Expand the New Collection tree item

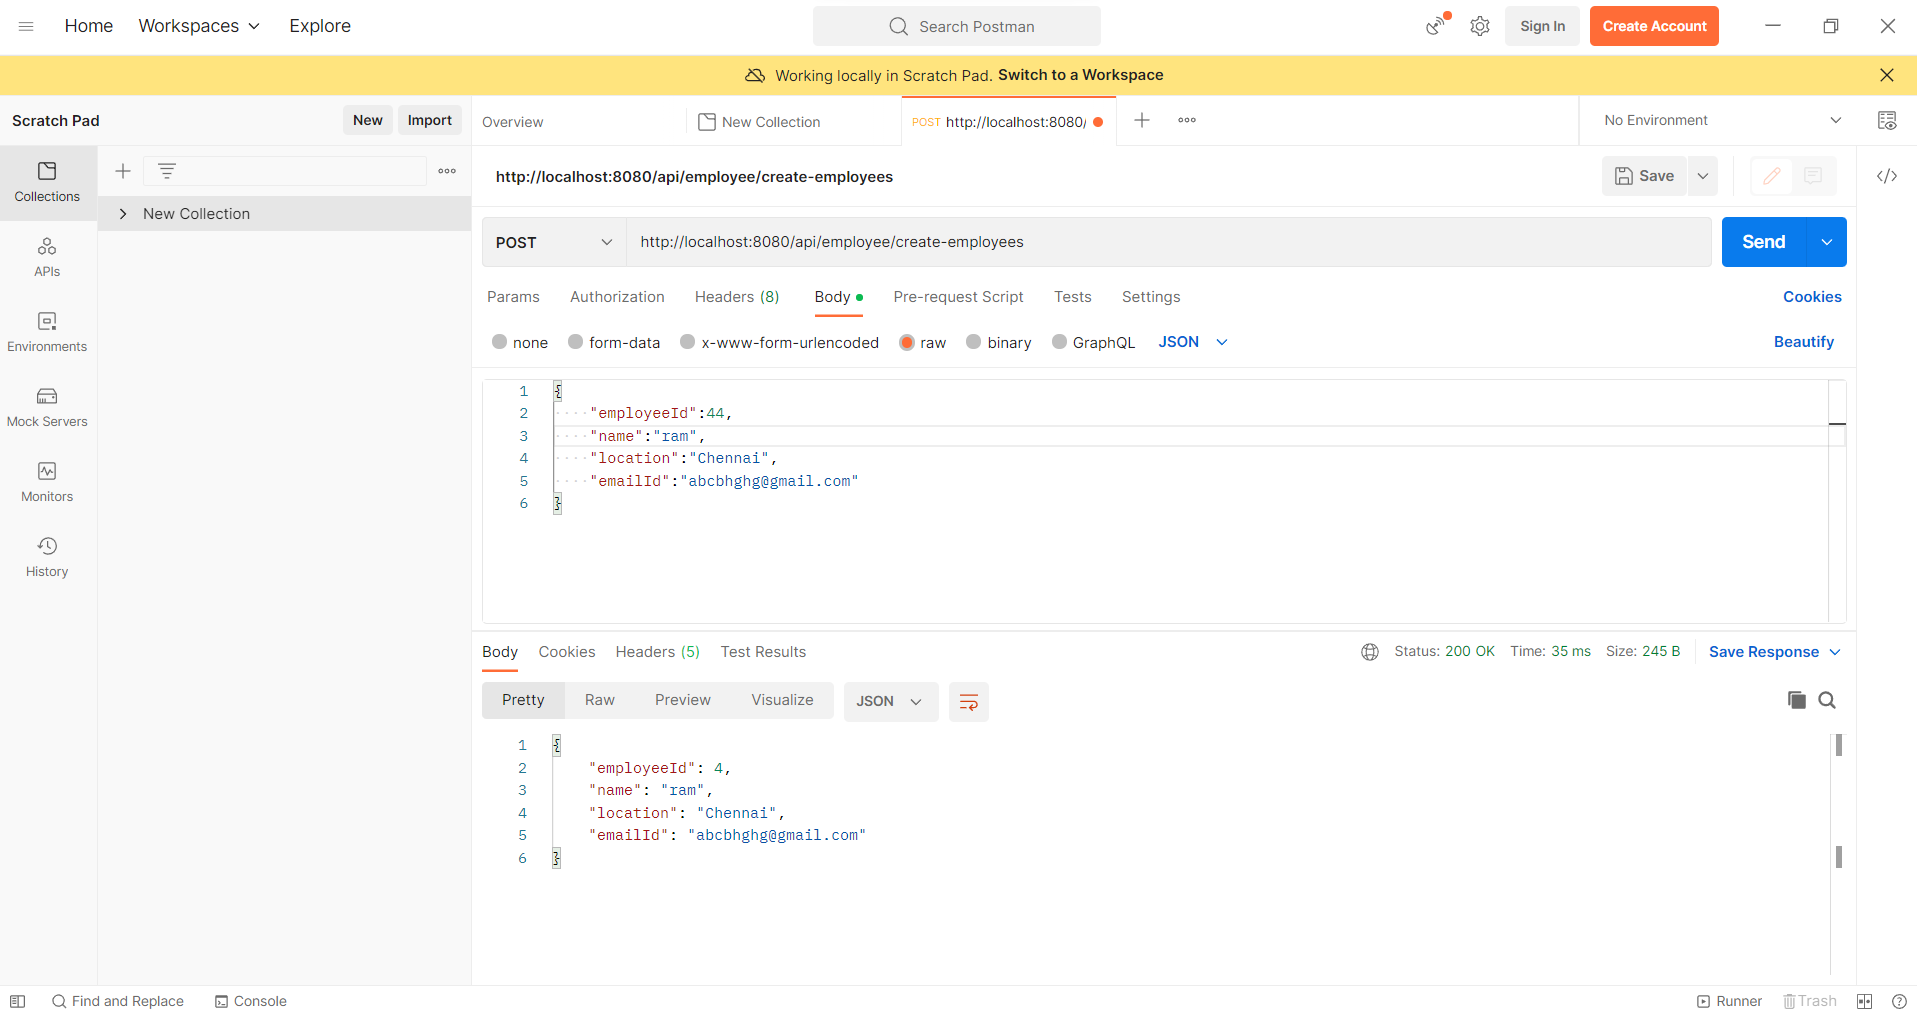point(123,214)
